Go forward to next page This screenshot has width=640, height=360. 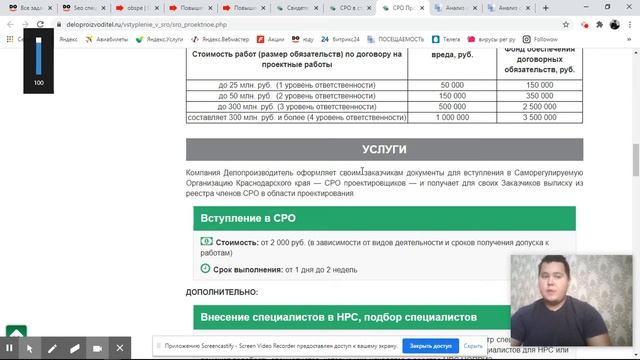25,24
